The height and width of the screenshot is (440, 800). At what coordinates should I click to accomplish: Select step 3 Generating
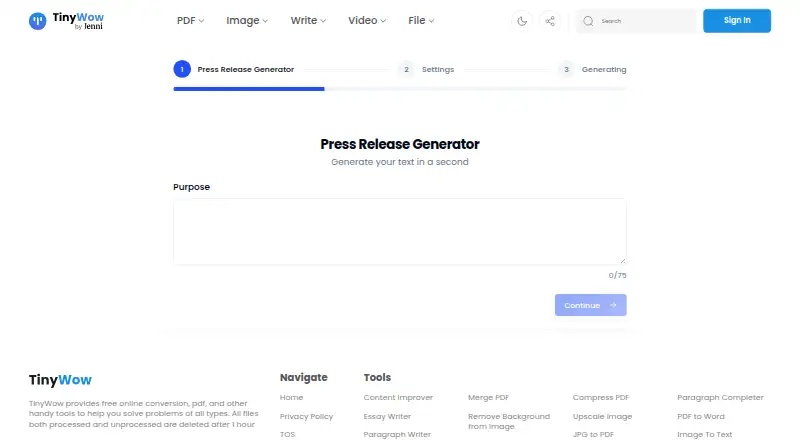coord(592,69)
